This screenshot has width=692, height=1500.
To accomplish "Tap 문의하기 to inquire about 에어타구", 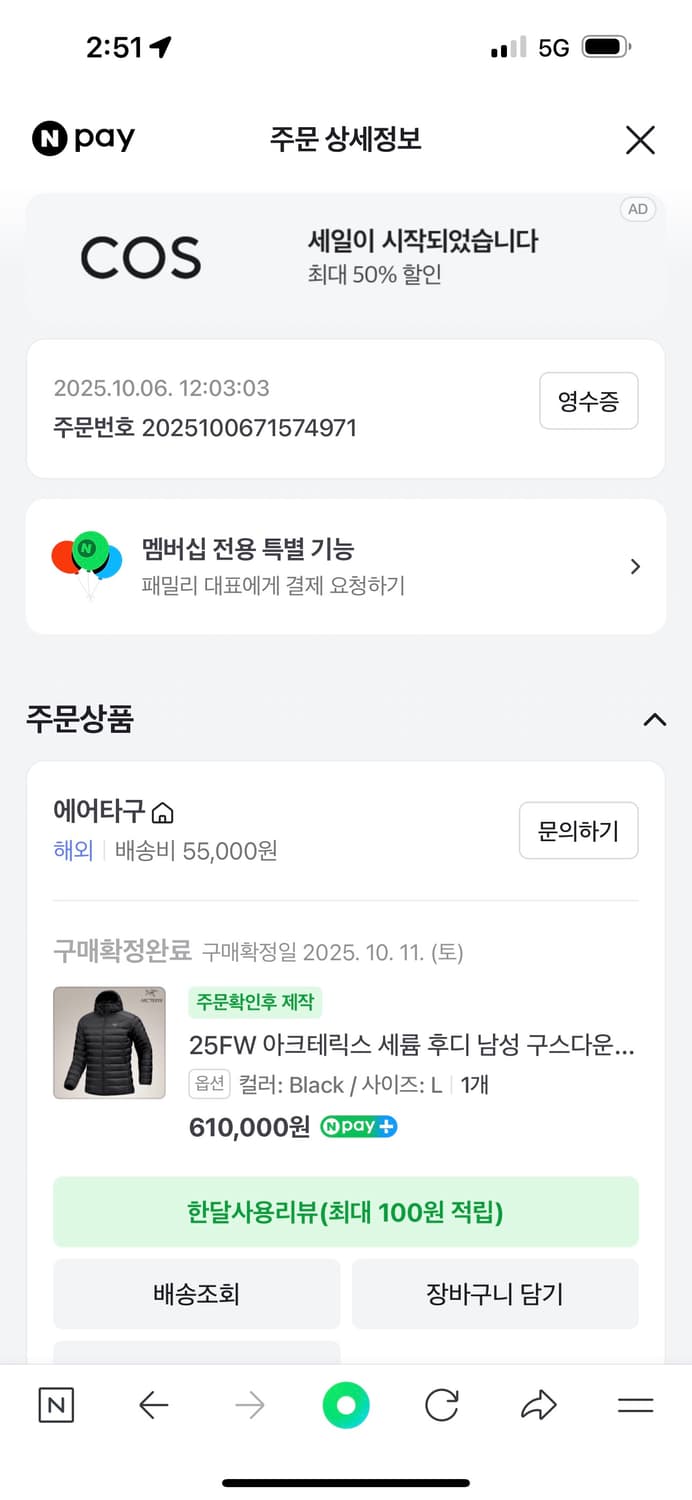I will [578, 830].
